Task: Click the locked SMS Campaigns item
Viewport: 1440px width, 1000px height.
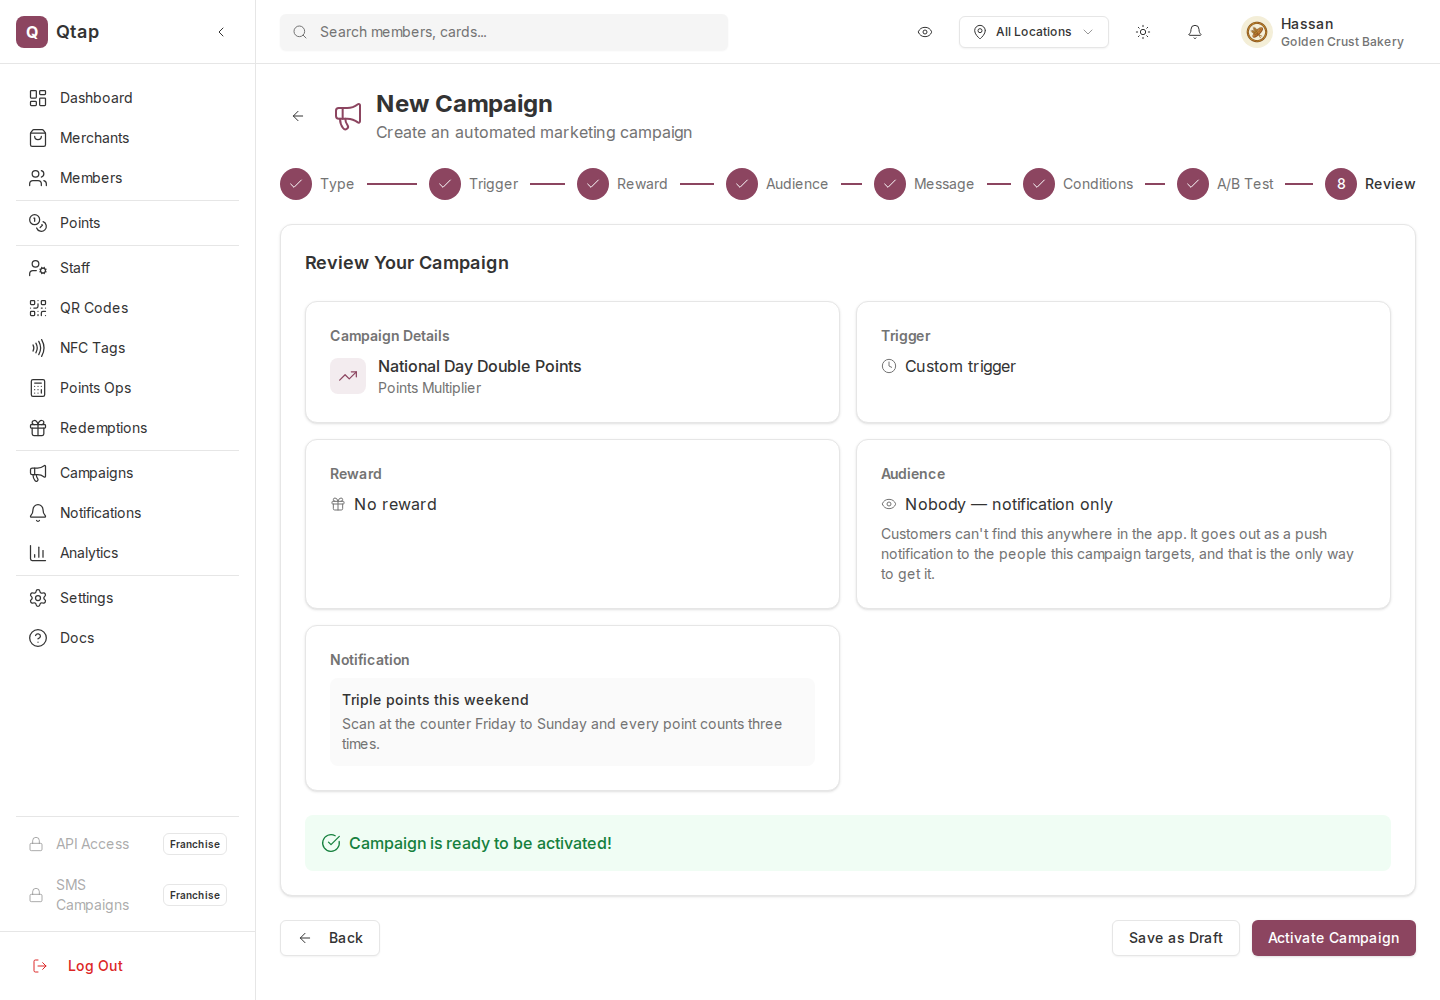Action: click(127, 895)
